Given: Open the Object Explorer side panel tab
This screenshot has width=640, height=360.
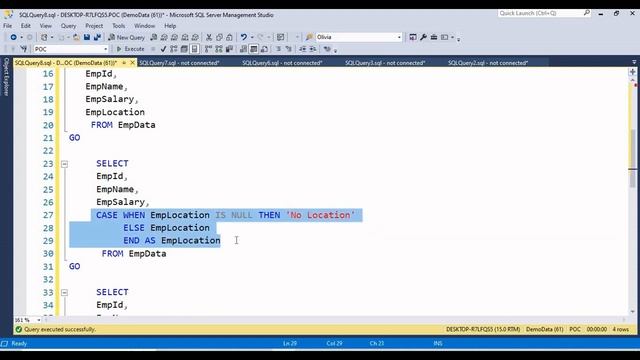Looking at the screenshot, I should click(x=6, y=77).
